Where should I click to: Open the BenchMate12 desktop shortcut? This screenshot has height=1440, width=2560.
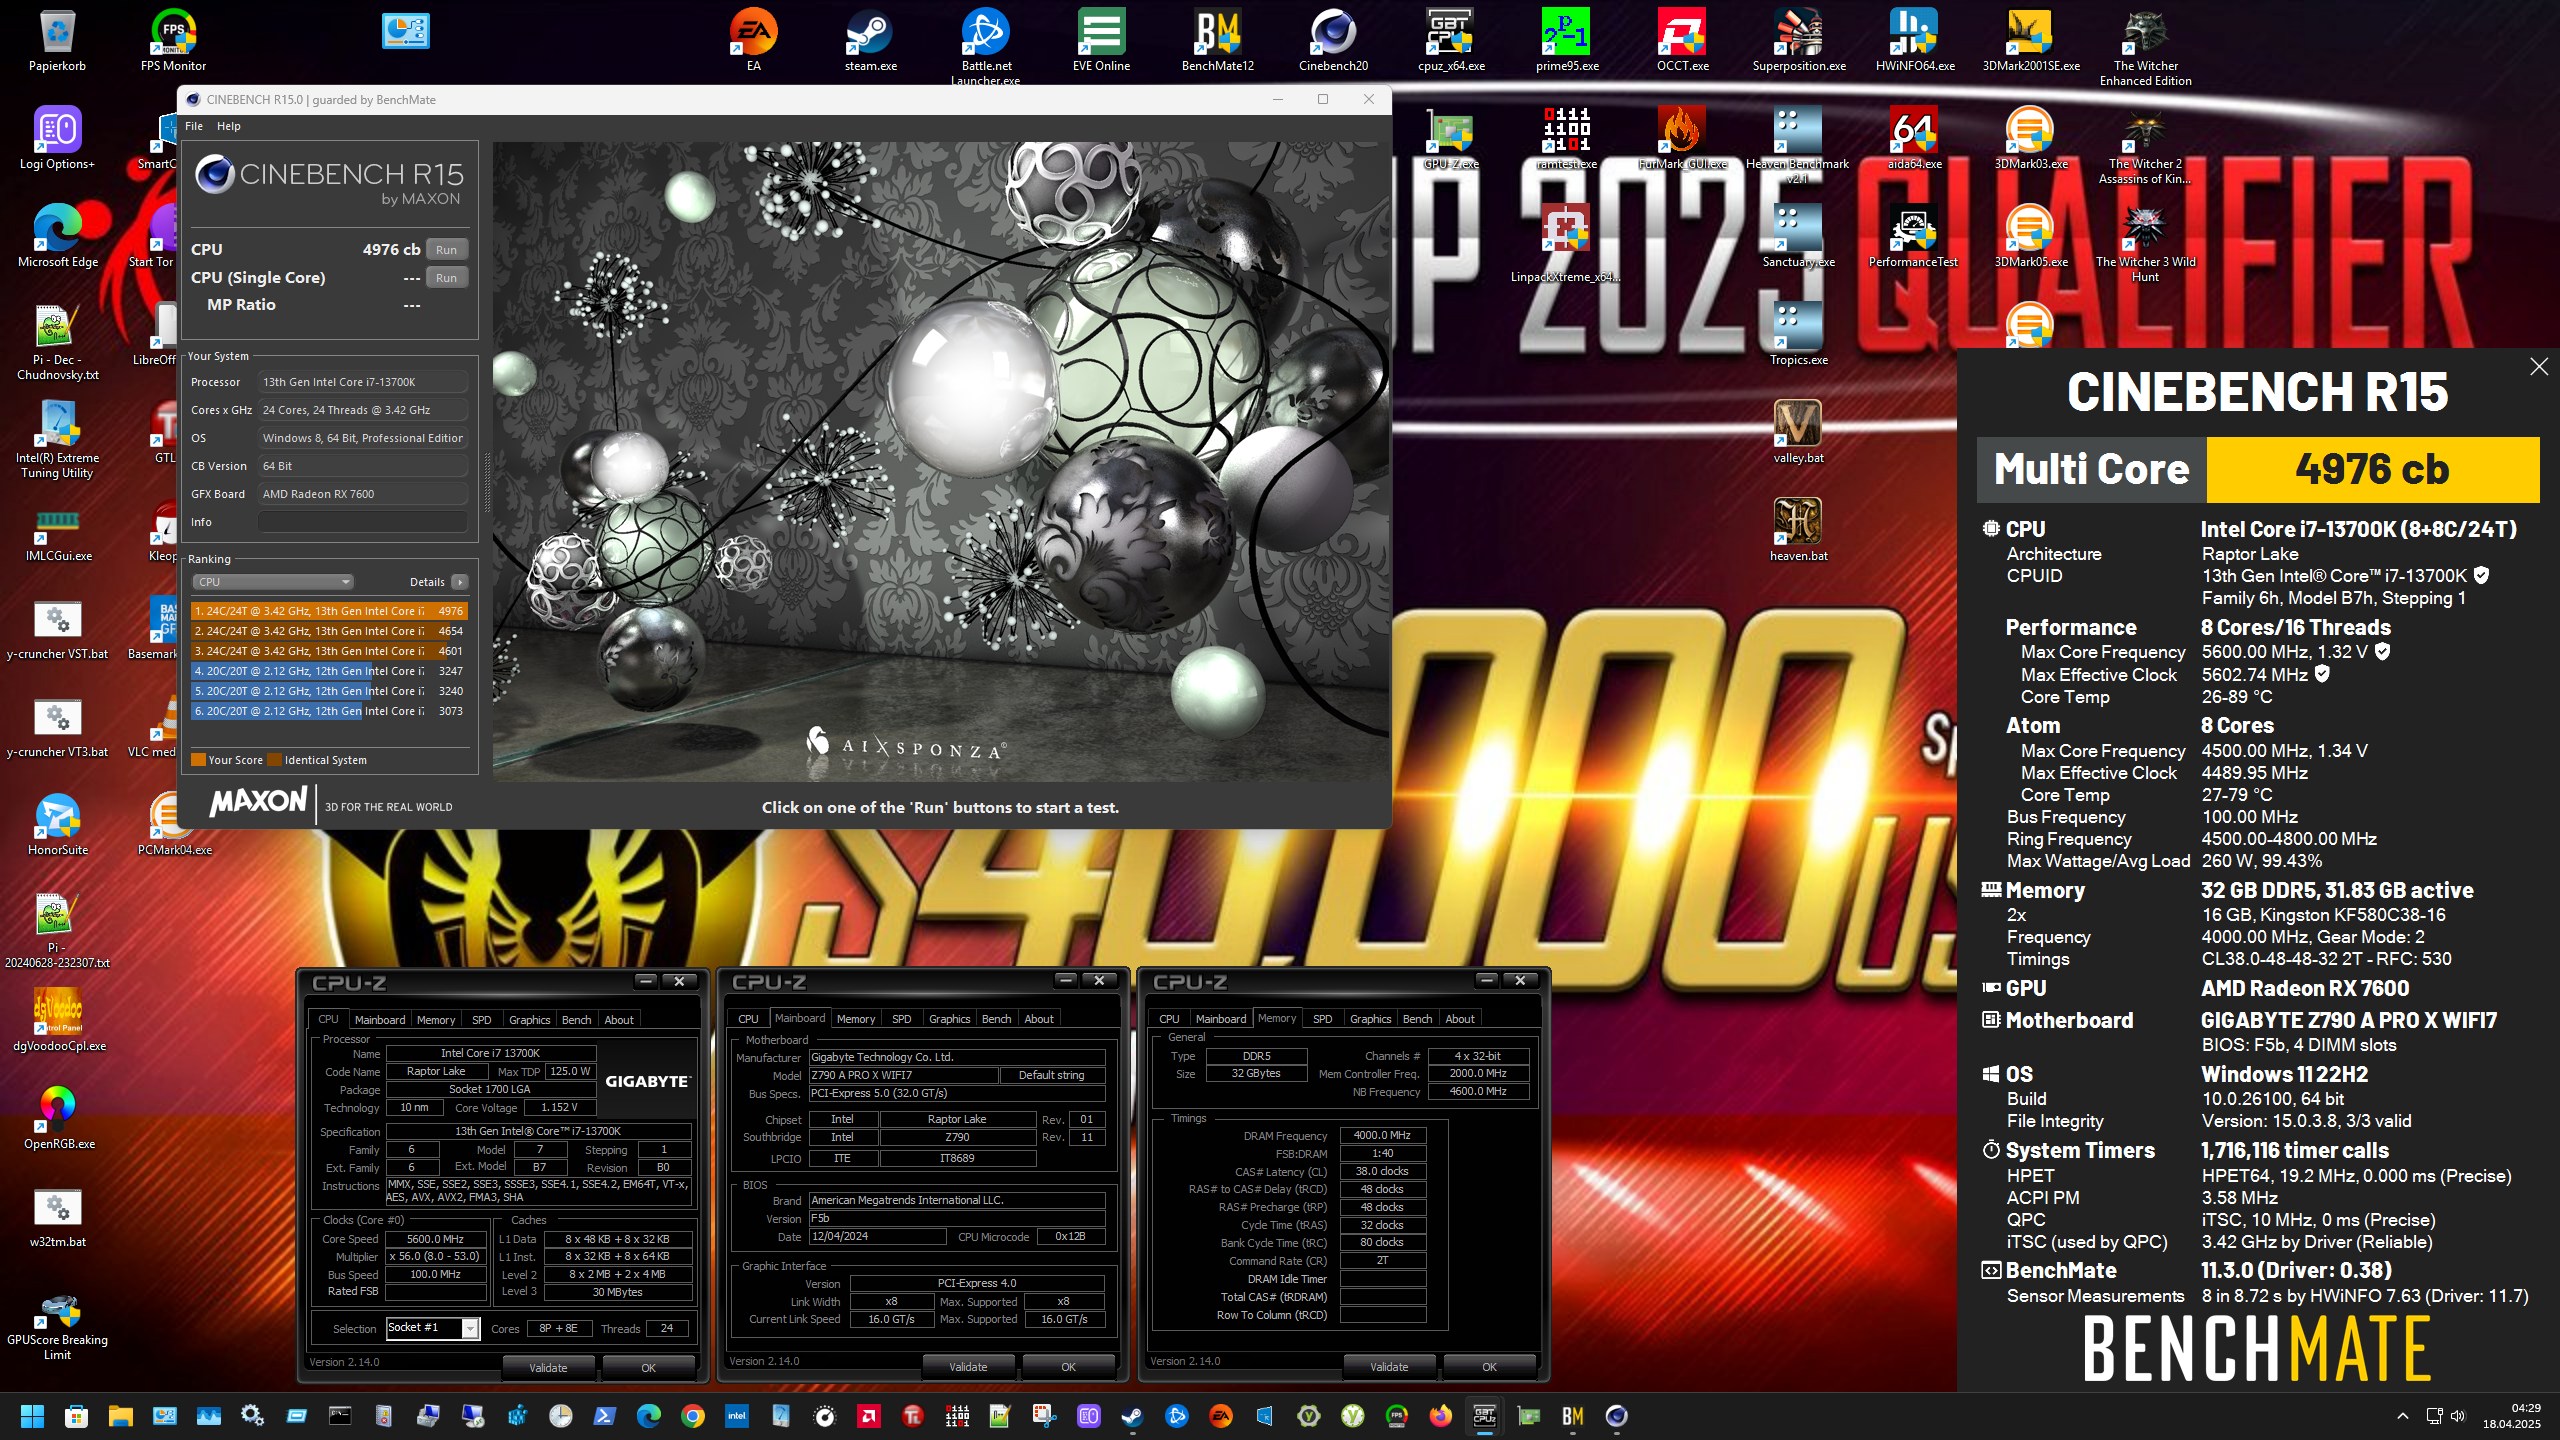coord(1217,40)
